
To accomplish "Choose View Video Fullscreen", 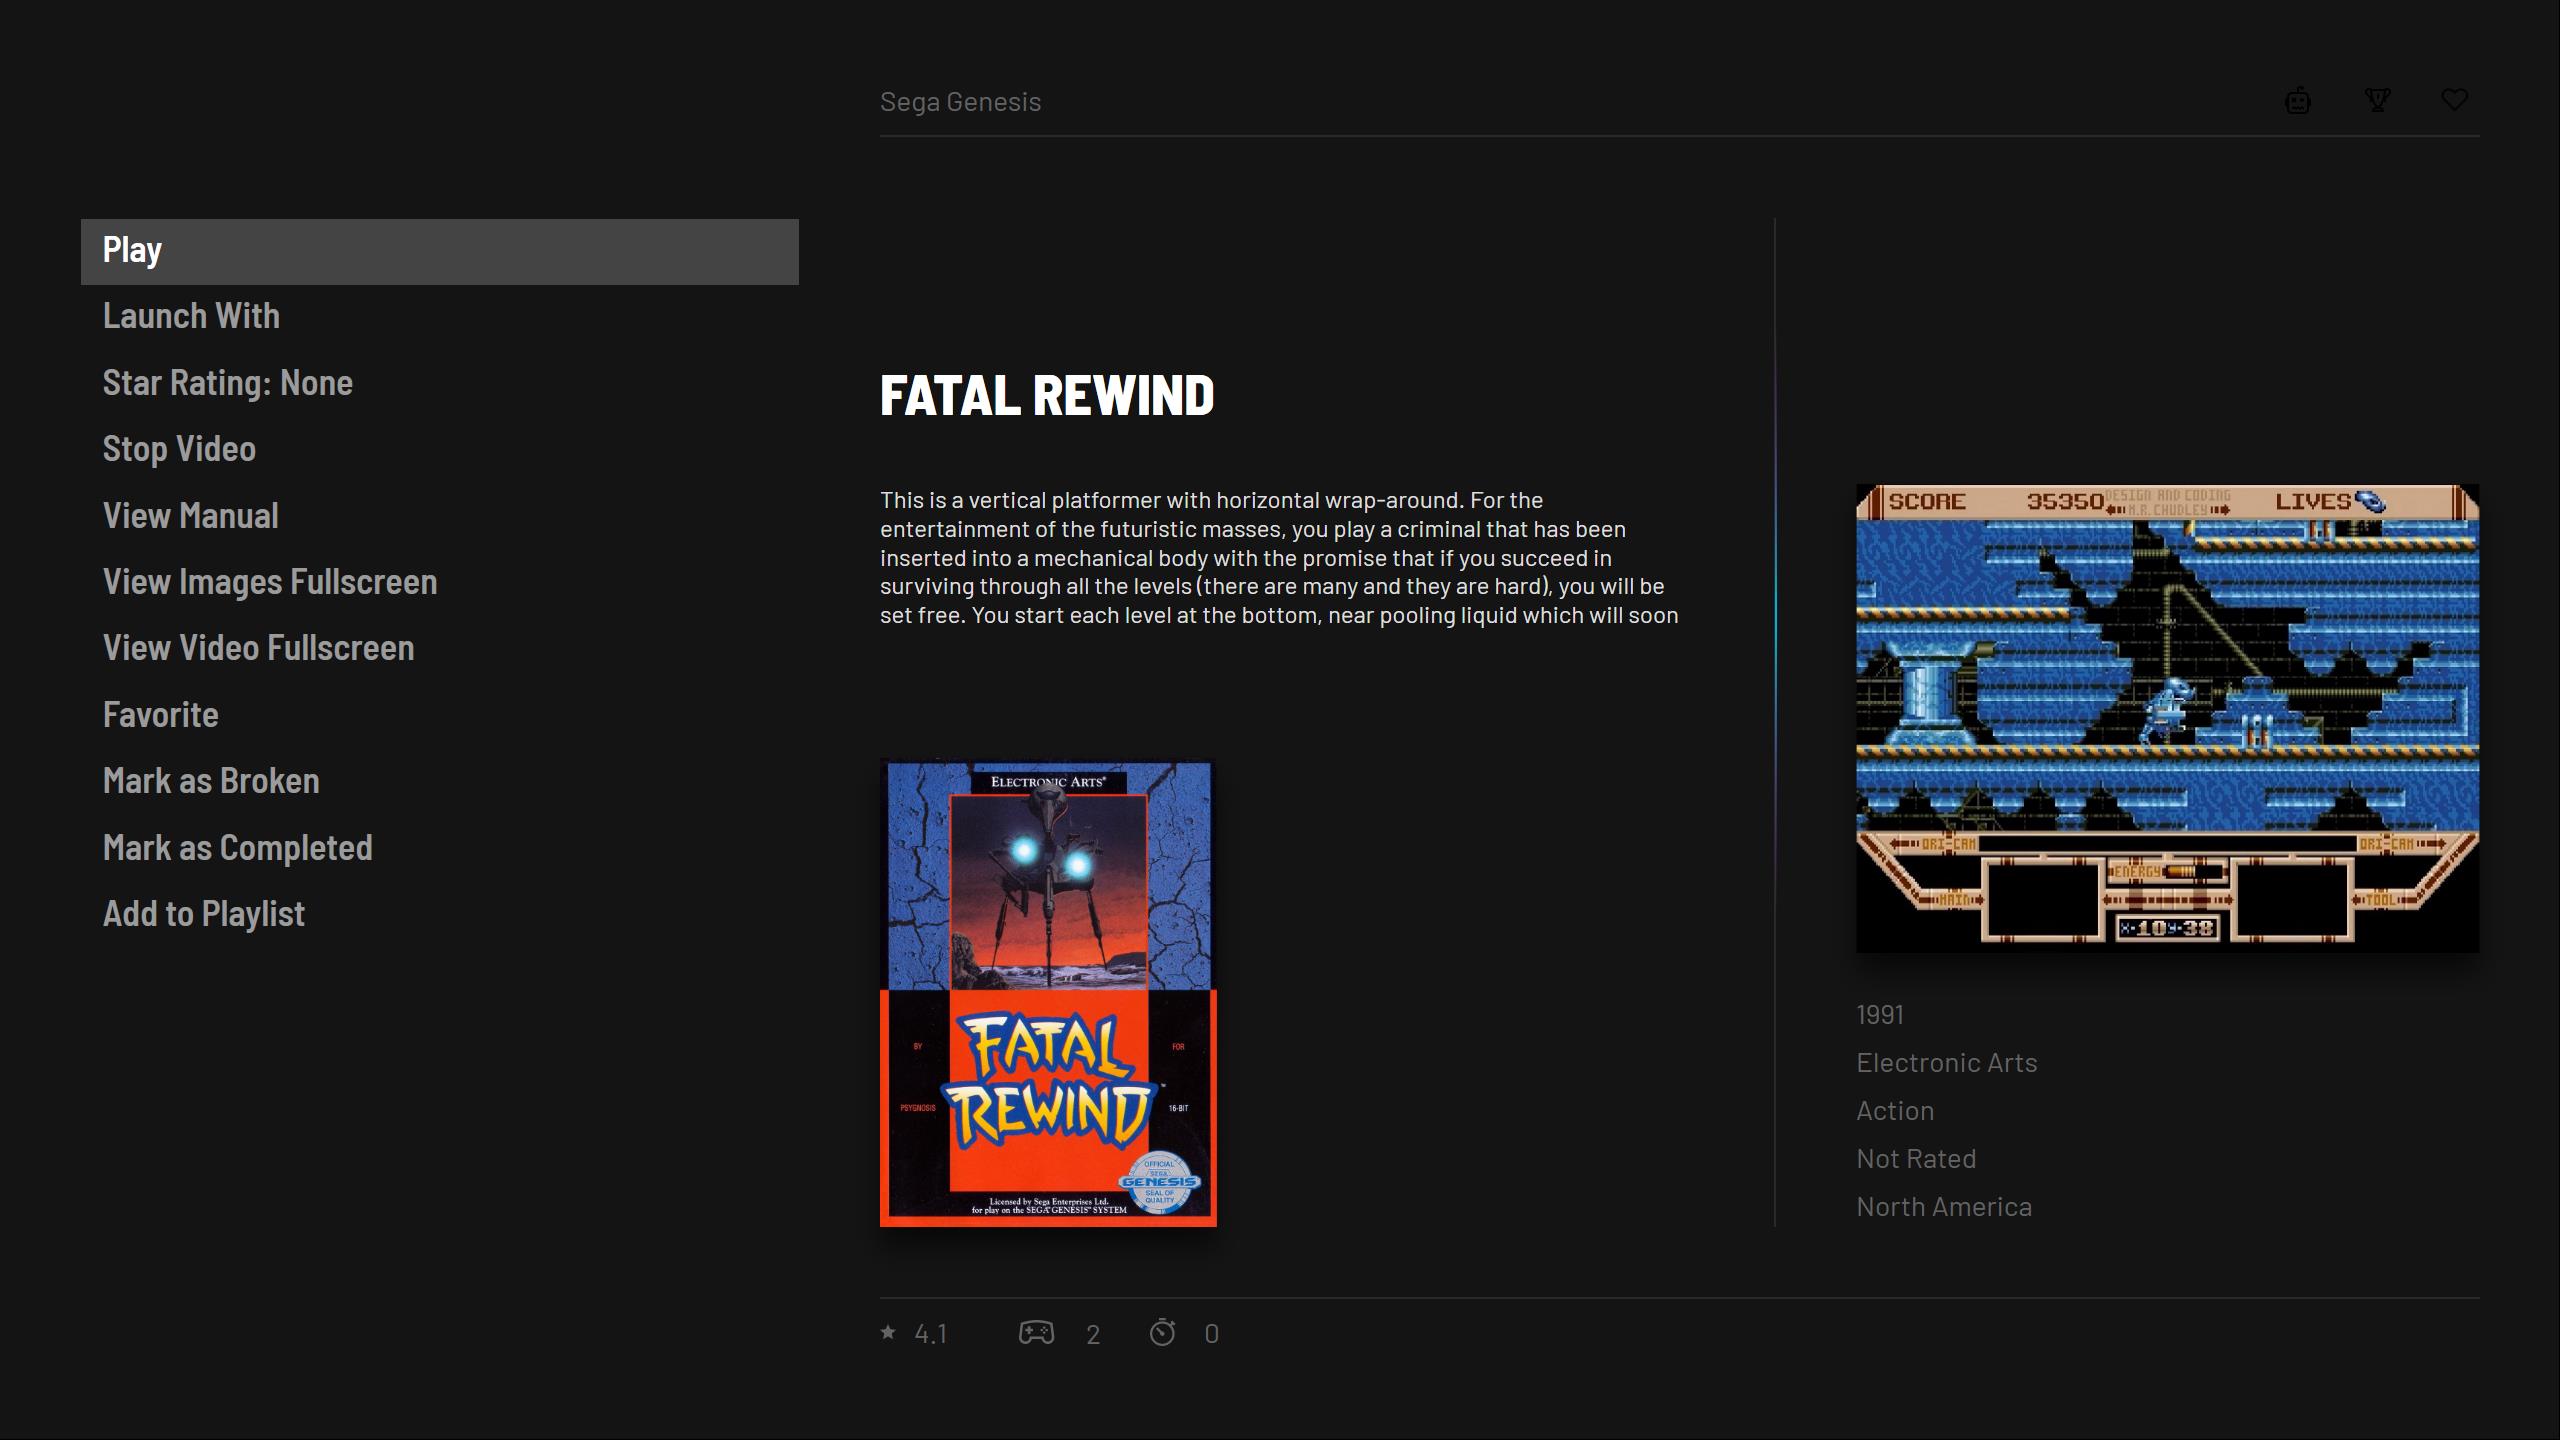I will pos(440,648).
